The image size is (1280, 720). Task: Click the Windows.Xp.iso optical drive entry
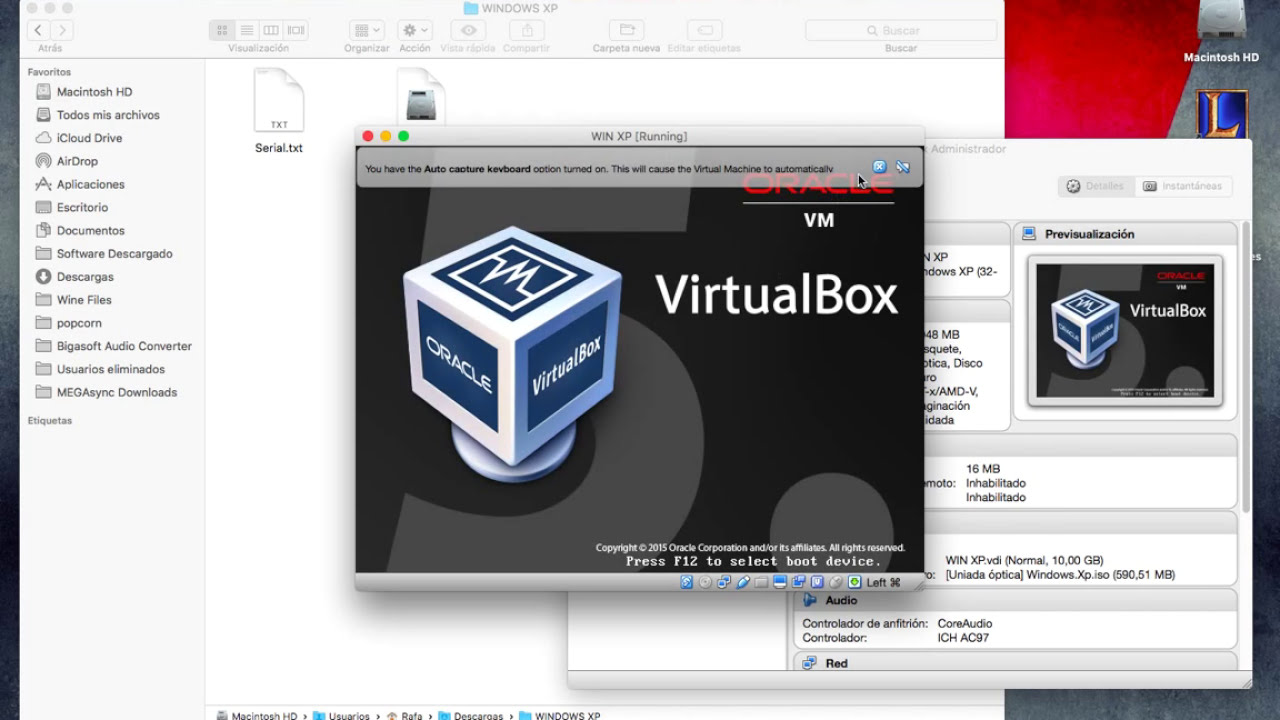(x=1060, y=575)
